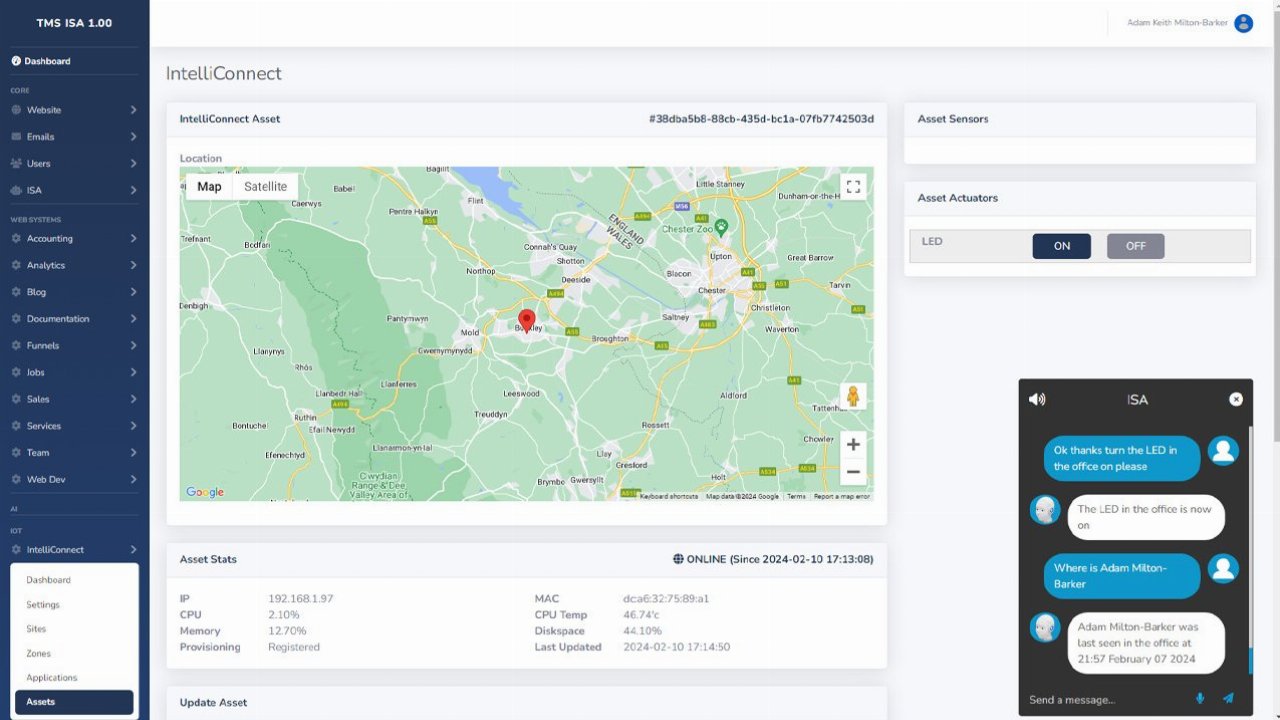1280x720 pixels.
Task: Click the gear icon beside Funnels
Action: click(16, 346)
